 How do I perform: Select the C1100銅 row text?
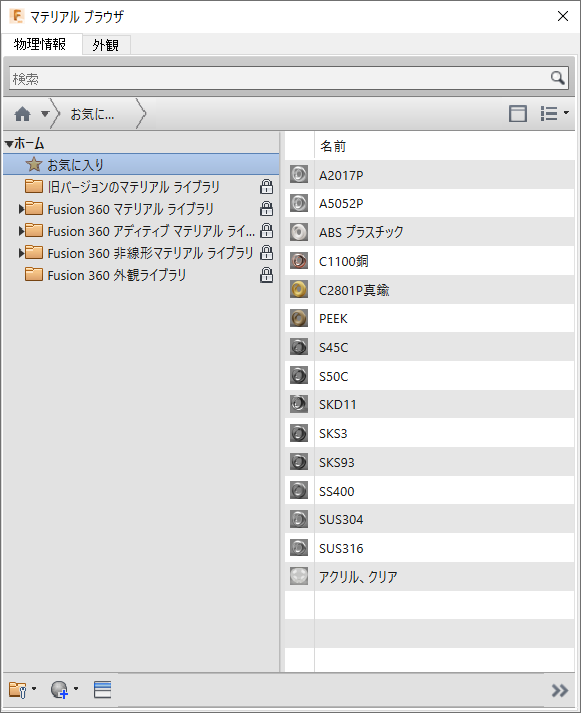343,261
